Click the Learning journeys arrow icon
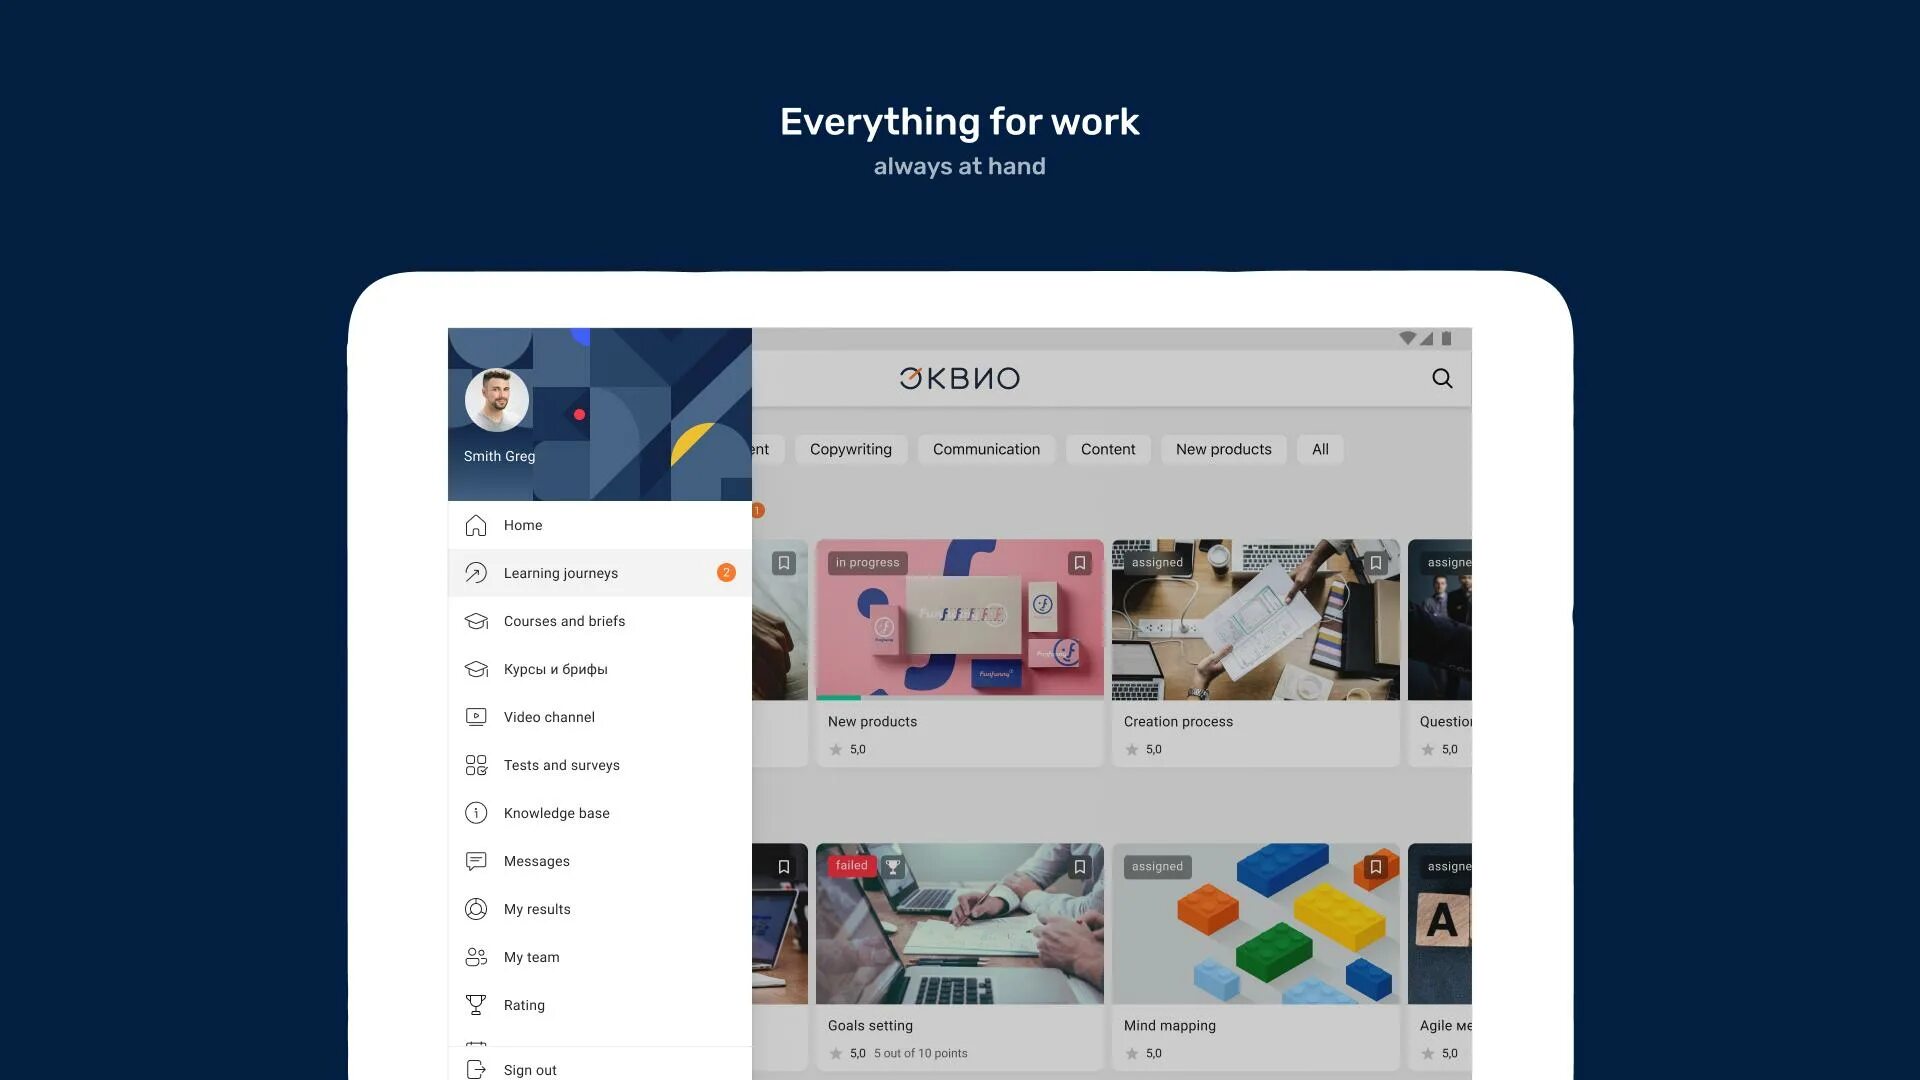The image size is (1920, 1080). [x=476, y=573]
